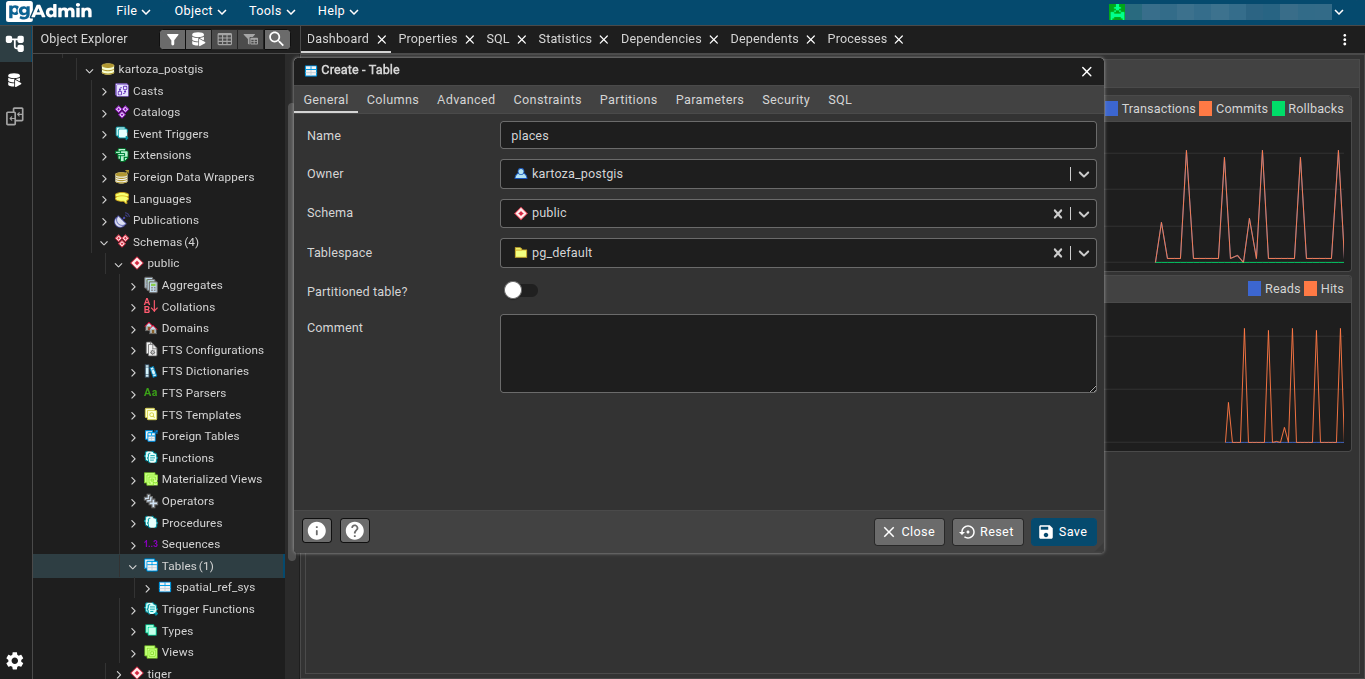This screenshot has width=1365, height=679.
Task: Open settings gear in left sidebar
Action: (x=15, y=660)
